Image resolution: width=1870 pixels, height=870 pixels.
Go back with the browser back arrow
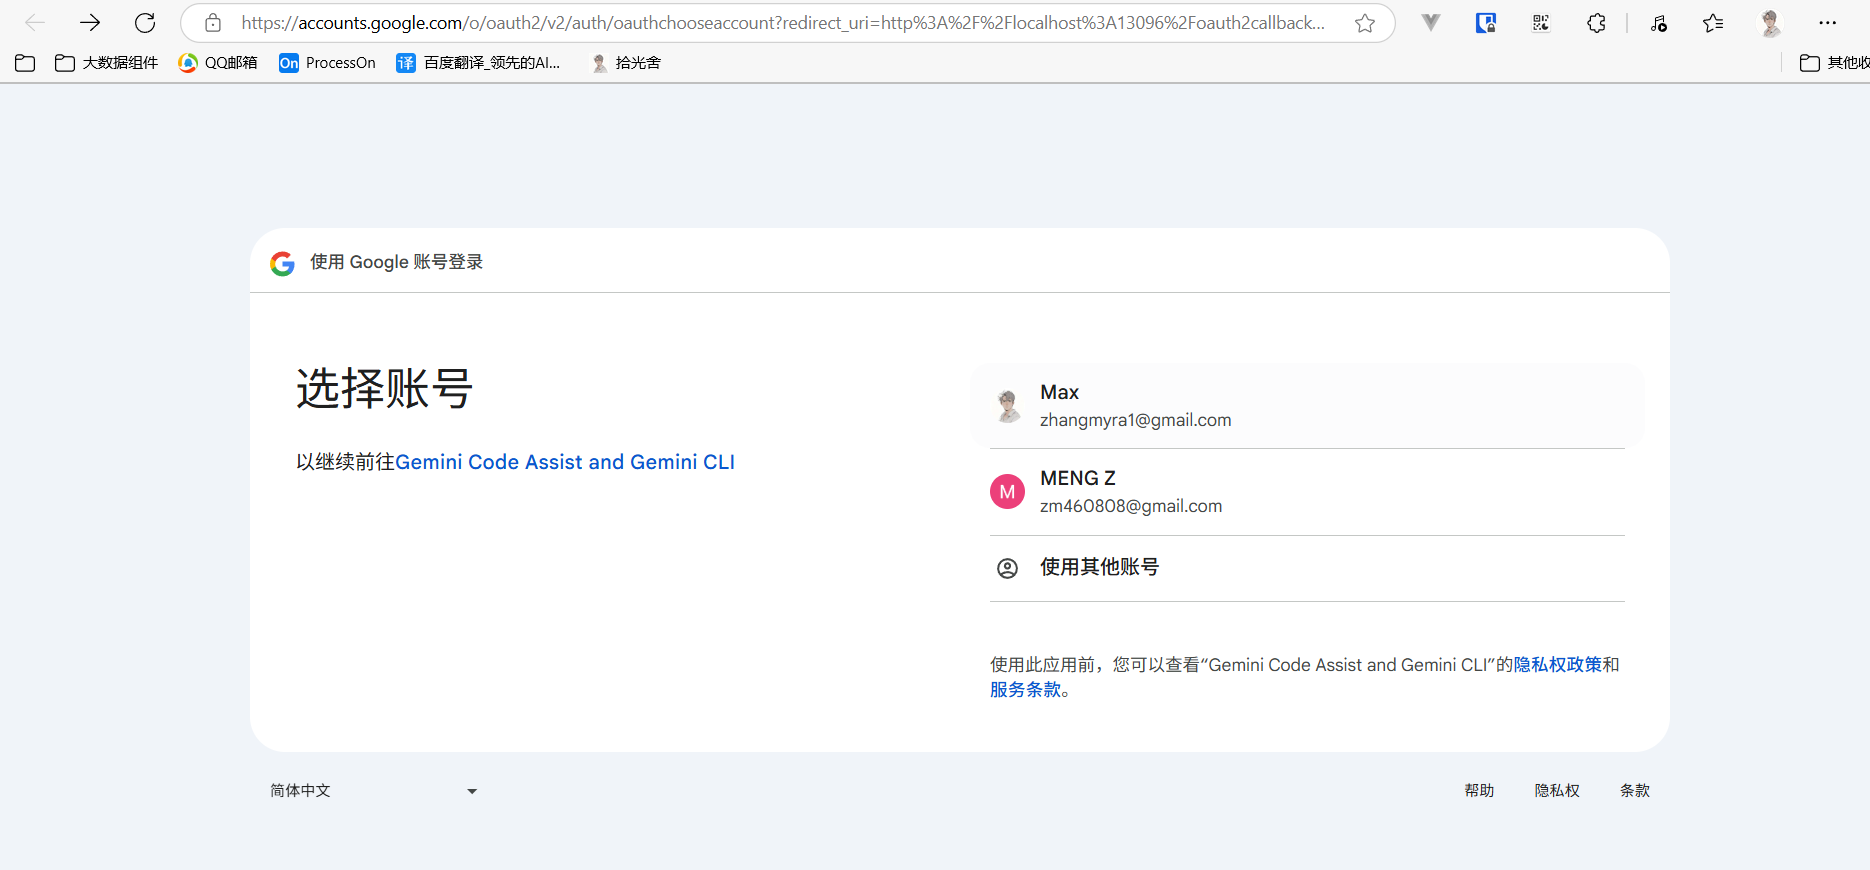(35, 23)
